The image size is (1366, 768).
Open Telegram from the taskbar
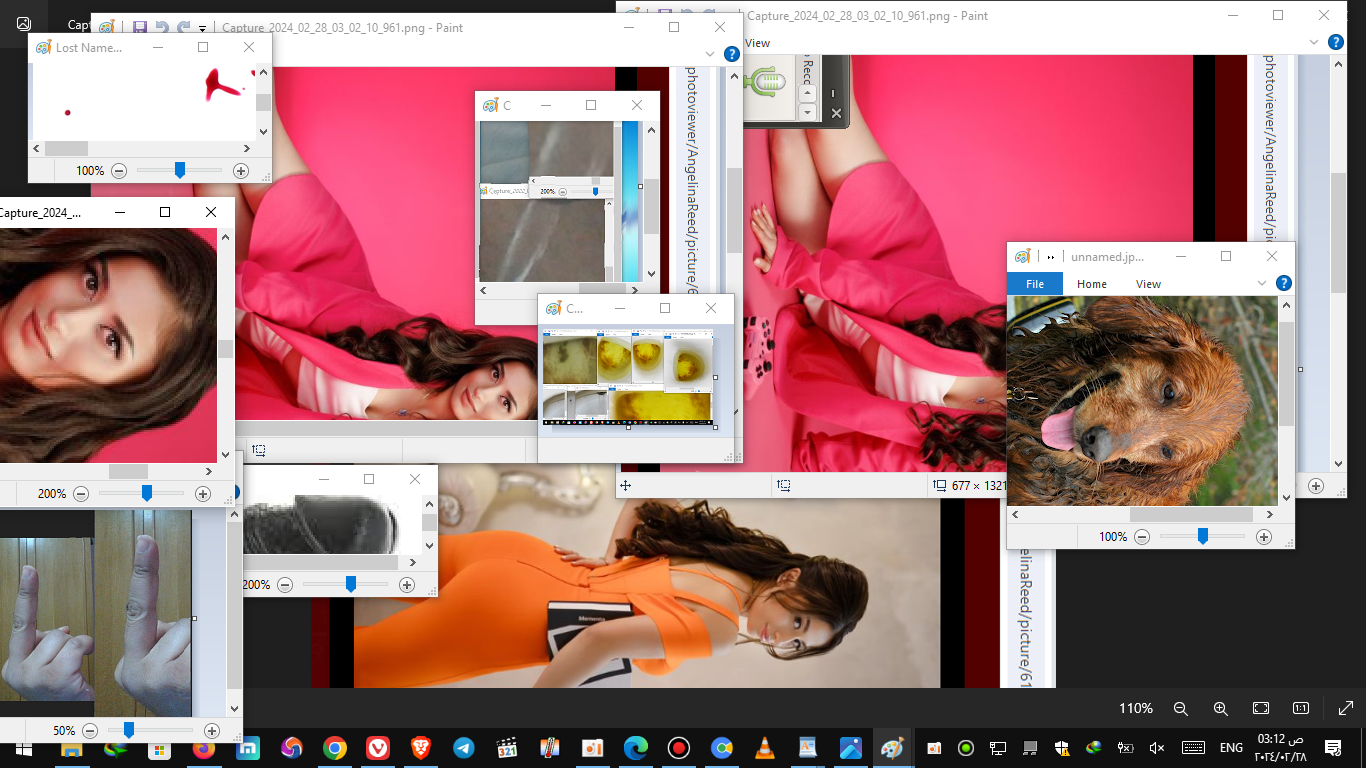pos(463,748)
